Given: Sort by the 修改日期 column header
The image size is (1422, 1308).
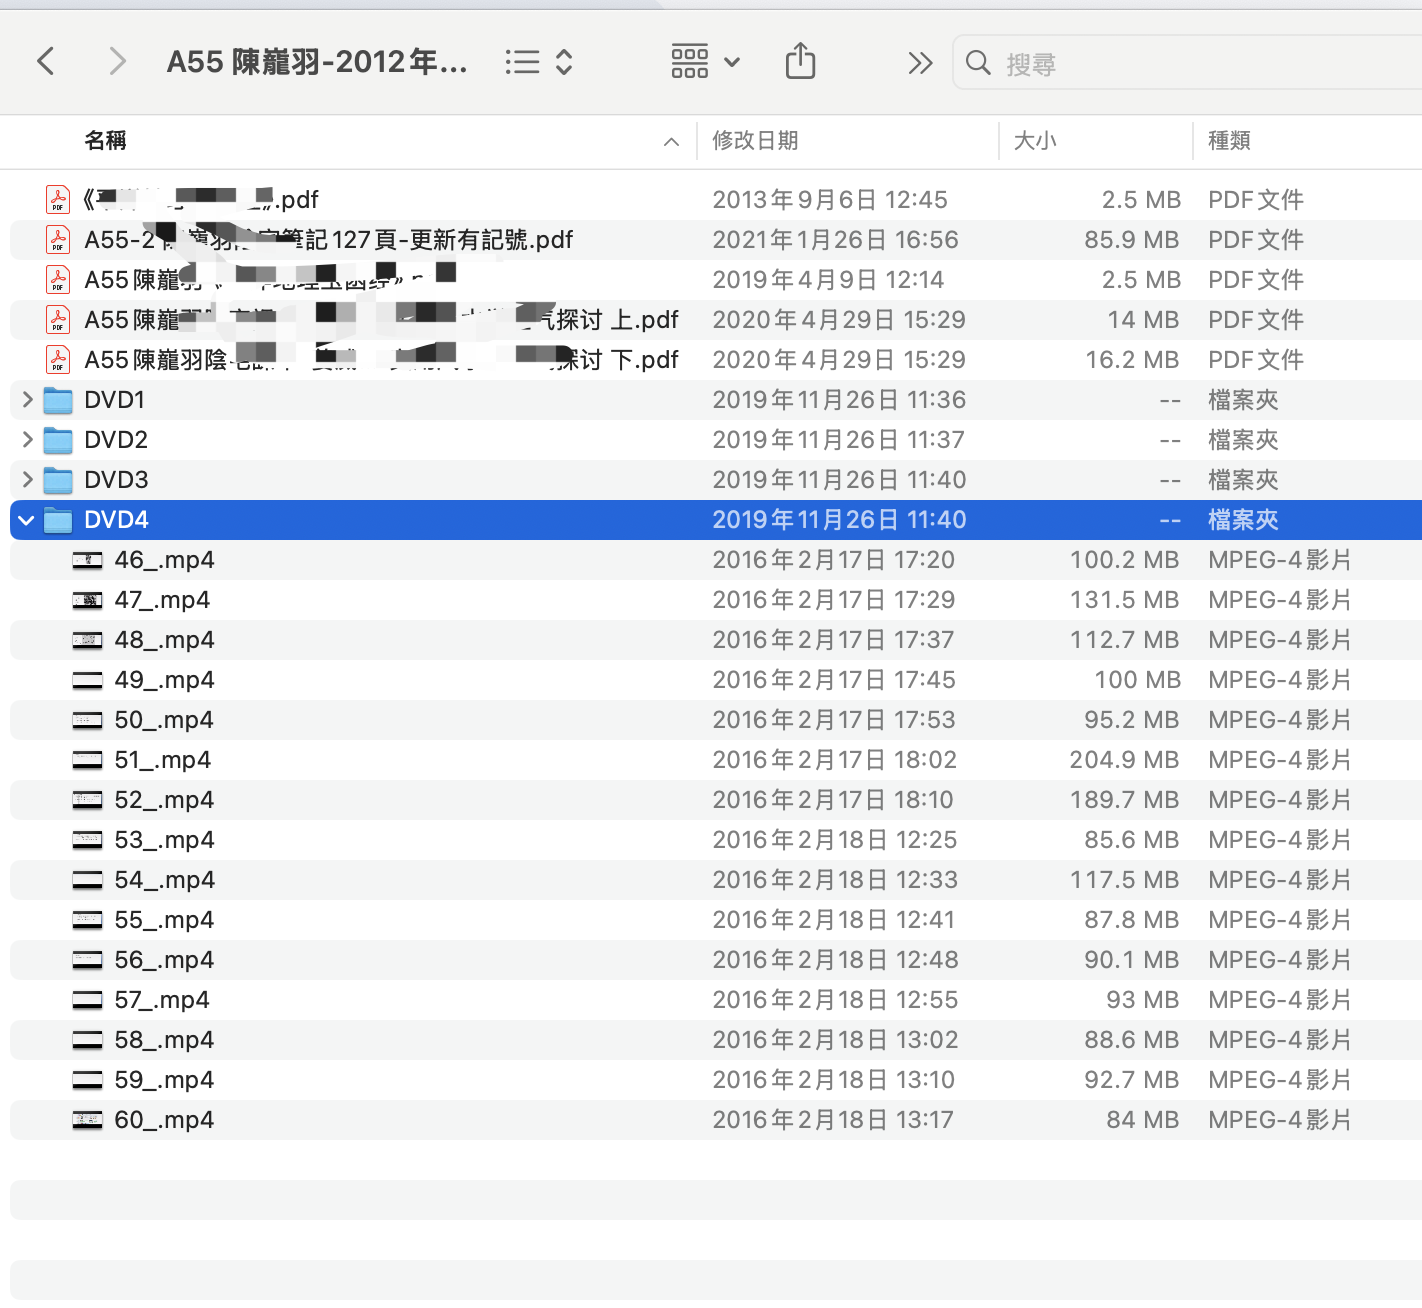Looking at the screenshot, I should click(755, 141).
